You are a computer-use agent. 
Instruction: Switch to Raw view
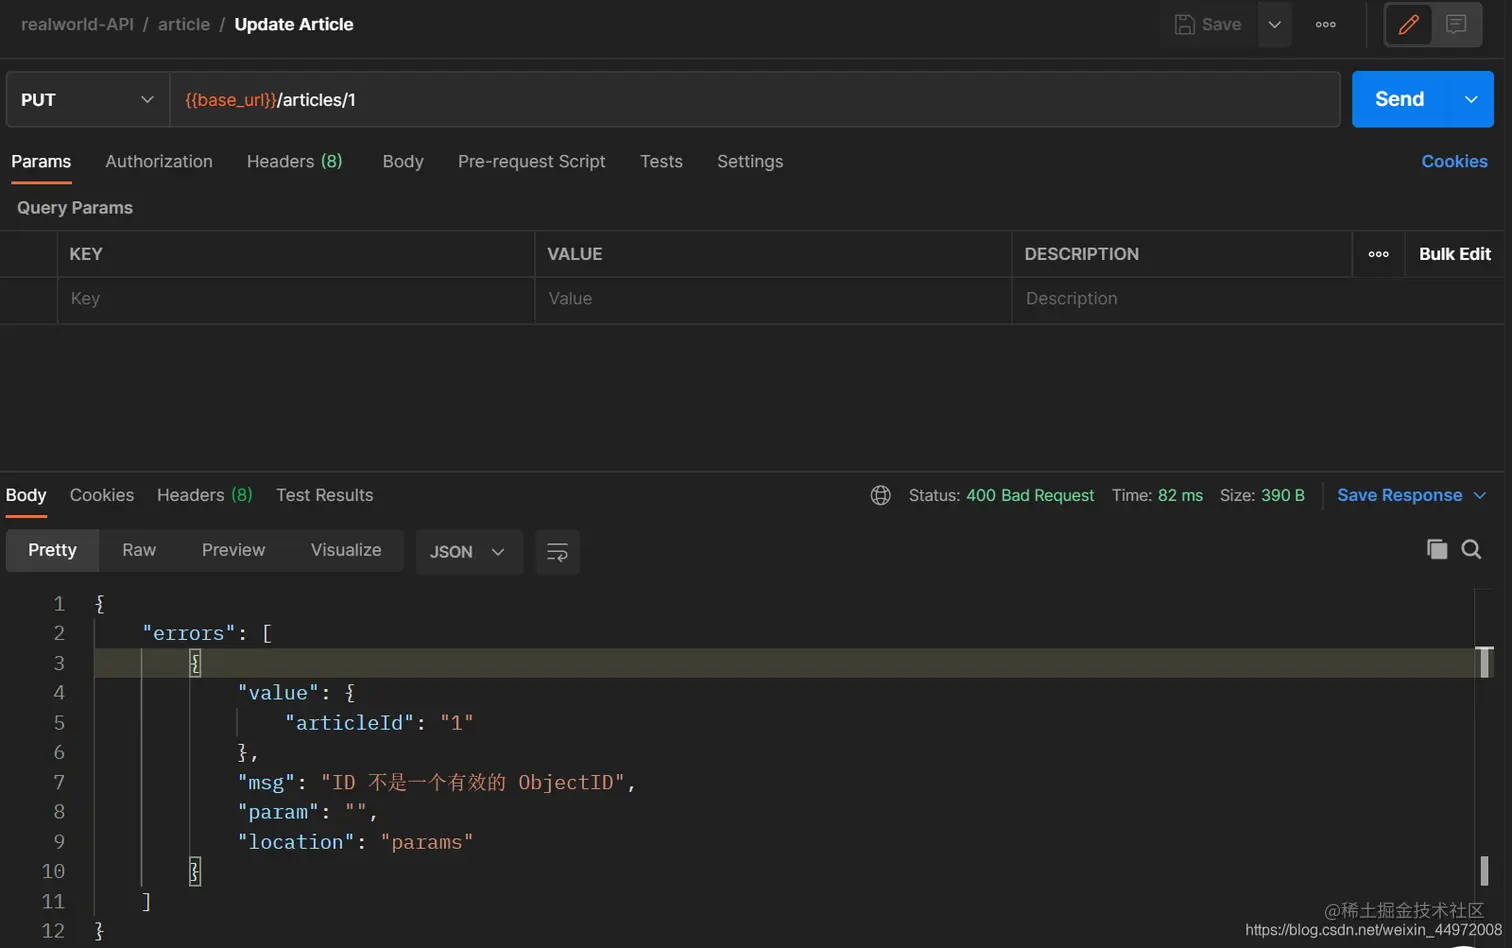139,550
